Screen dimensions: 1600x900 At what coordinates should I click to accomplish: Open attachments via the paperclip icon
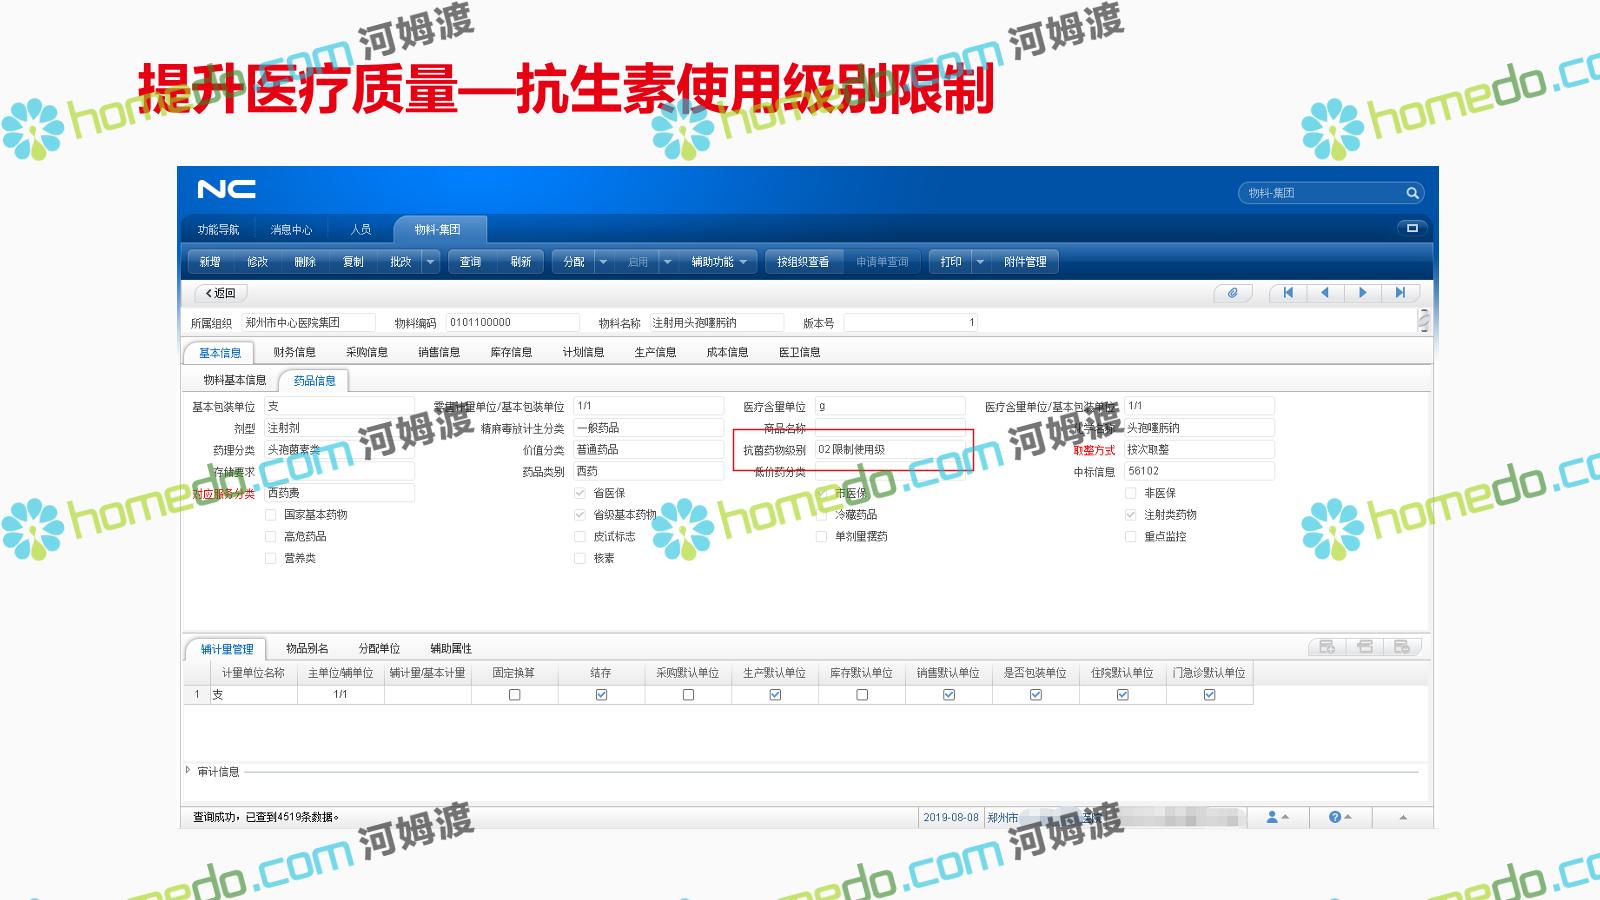[1232, 293]
